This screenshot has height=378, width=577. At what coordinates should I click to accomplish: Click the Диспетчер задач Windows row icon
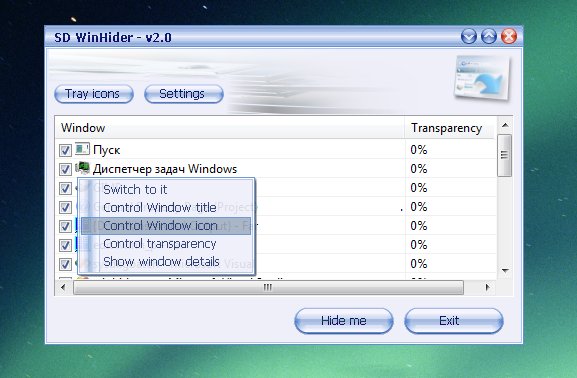(82, 168)
